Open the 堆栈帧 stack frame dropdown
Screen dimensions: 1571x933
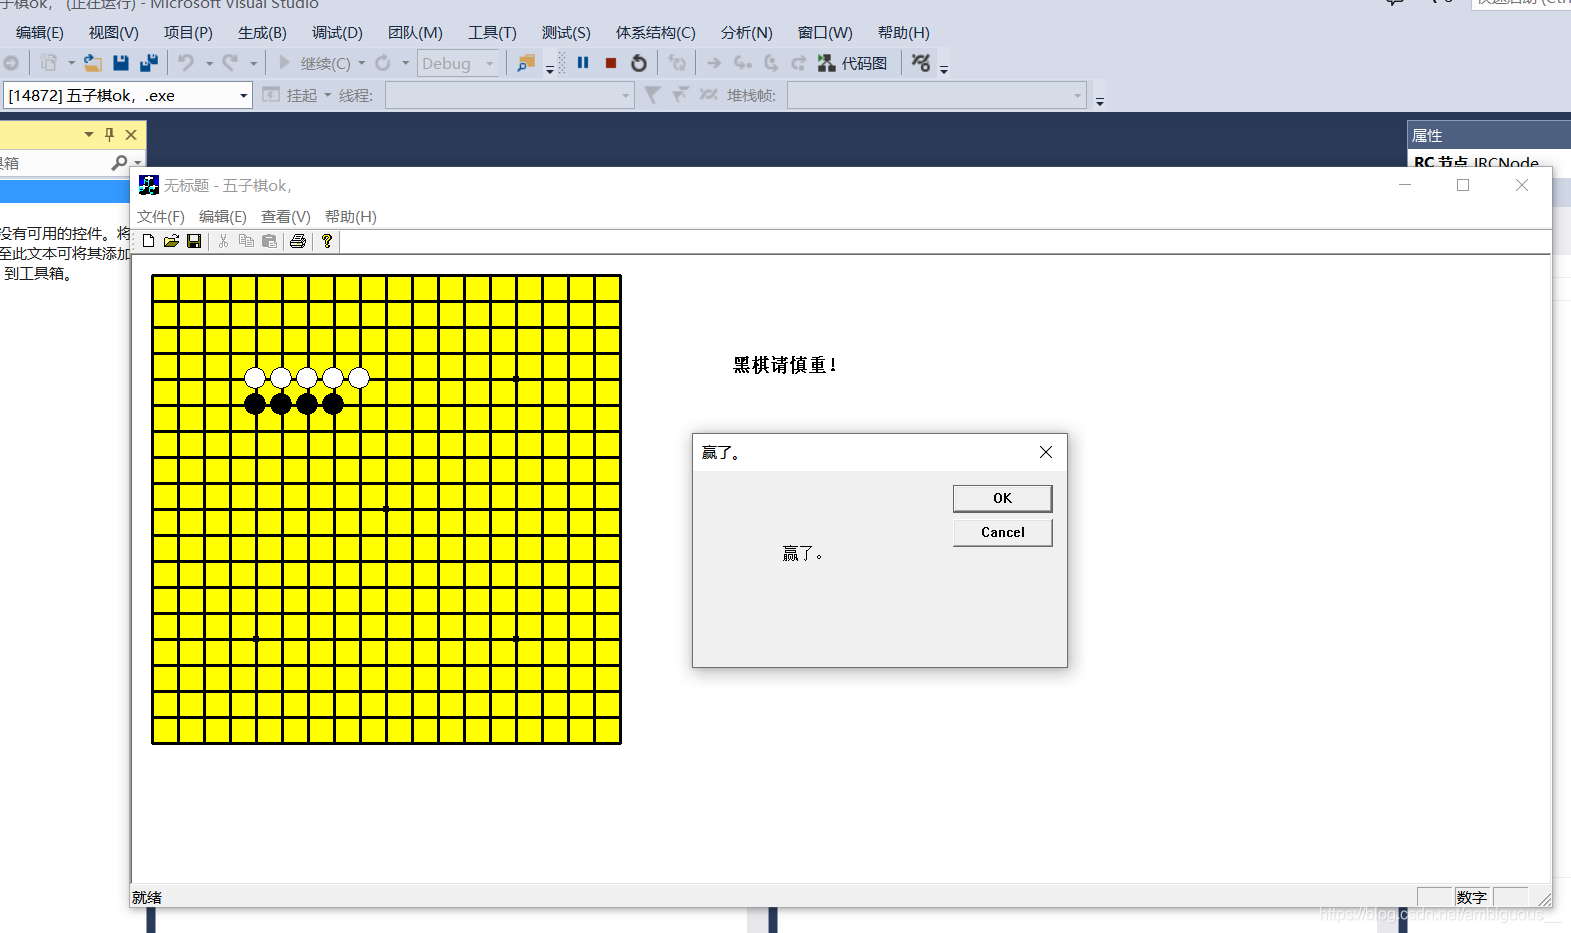pos(937,95)
